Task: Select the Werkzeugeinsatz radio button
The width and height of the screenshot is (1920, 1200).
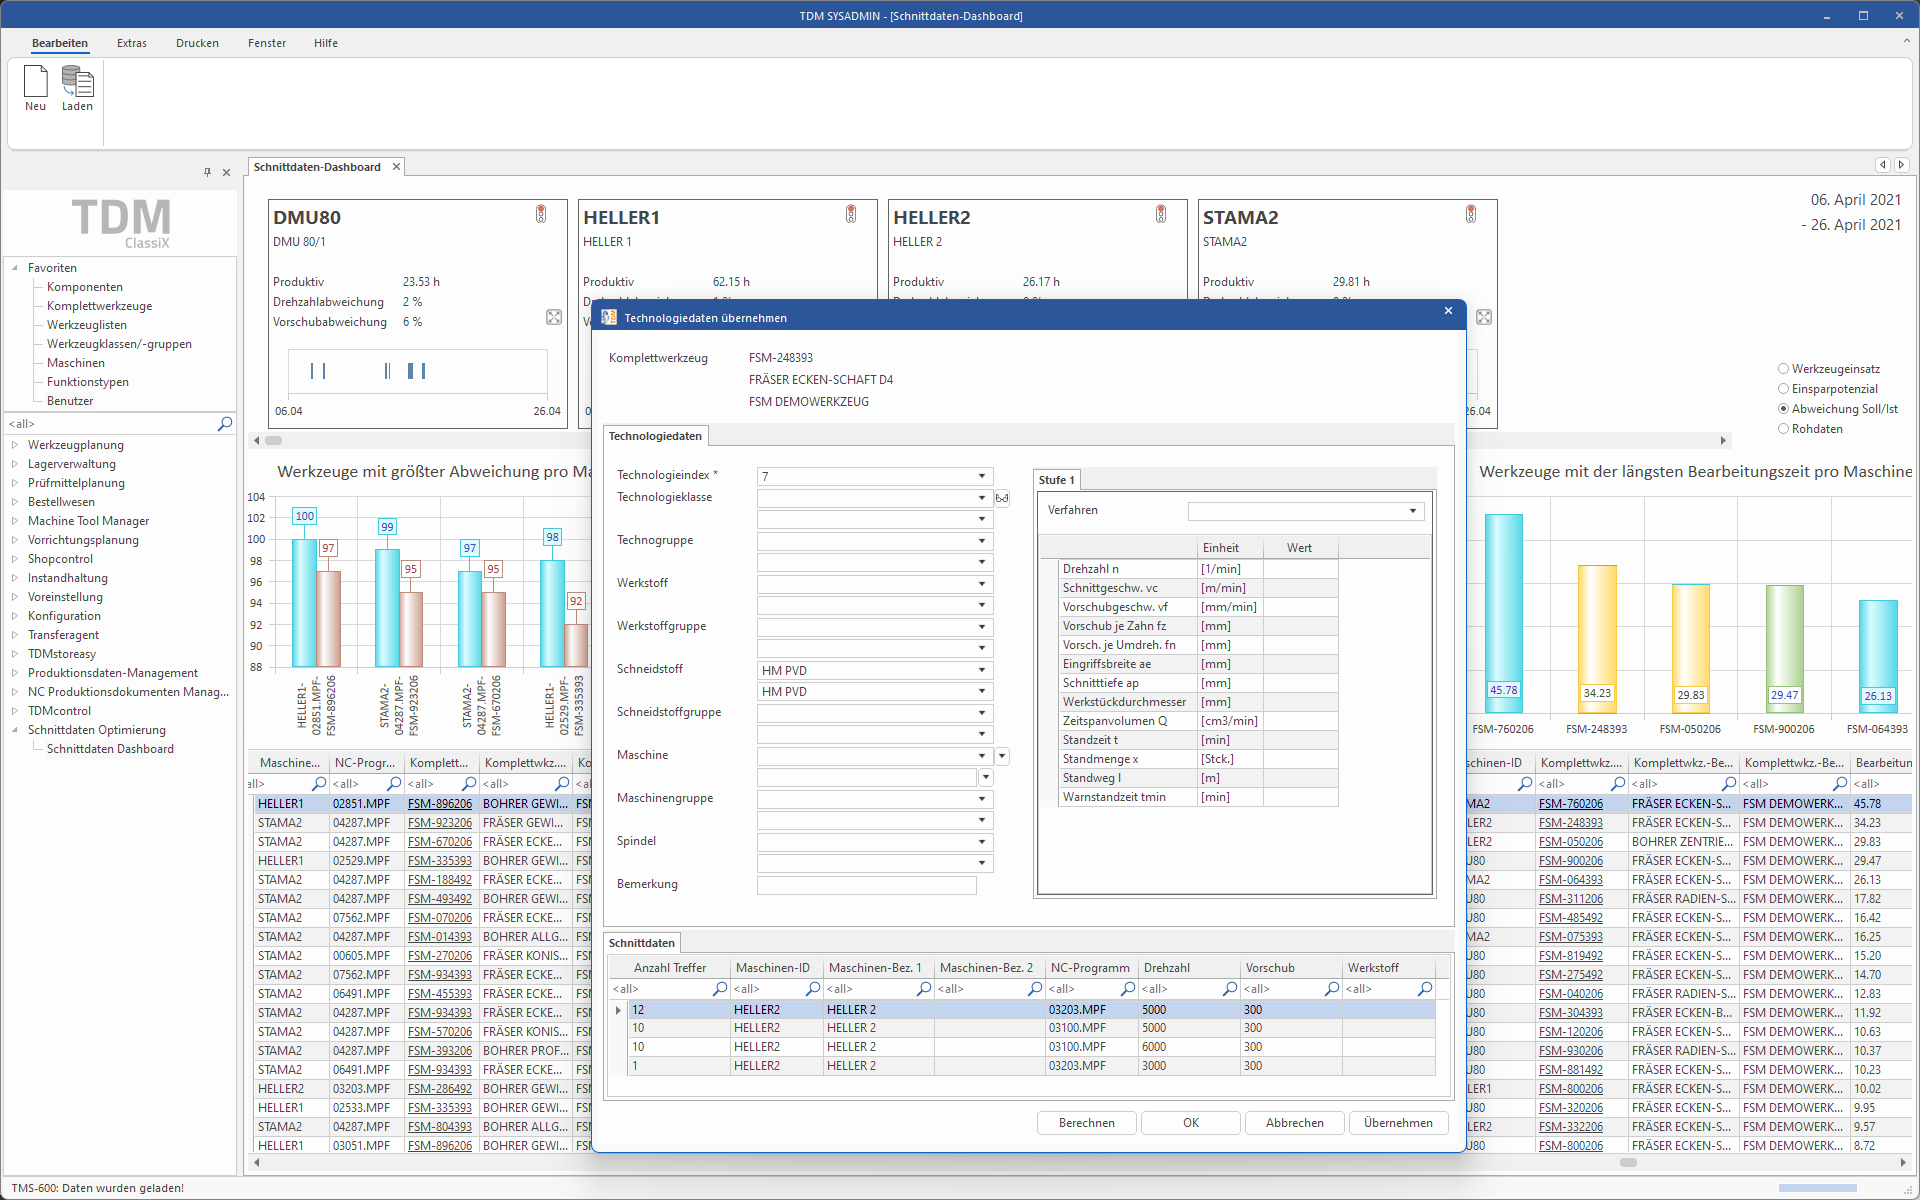Action: point(1783,369)
